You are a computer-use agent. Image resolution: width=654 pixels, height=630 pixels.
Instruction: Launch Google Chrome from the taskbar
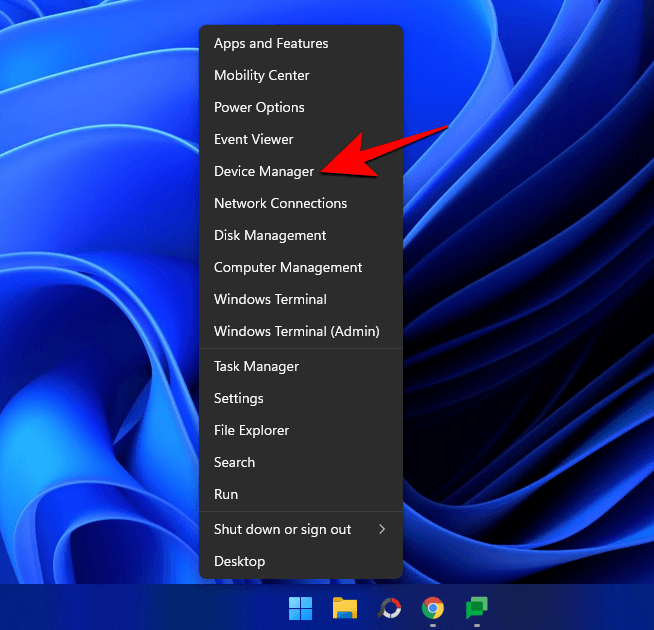[432, 608]
